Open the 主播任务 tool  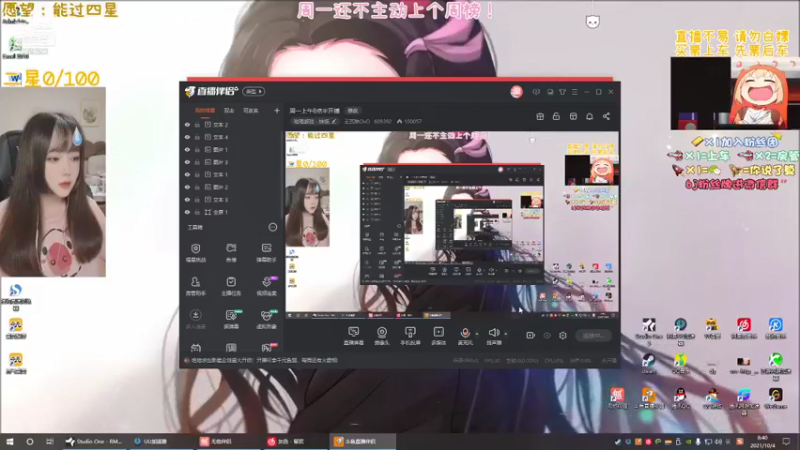231,286
